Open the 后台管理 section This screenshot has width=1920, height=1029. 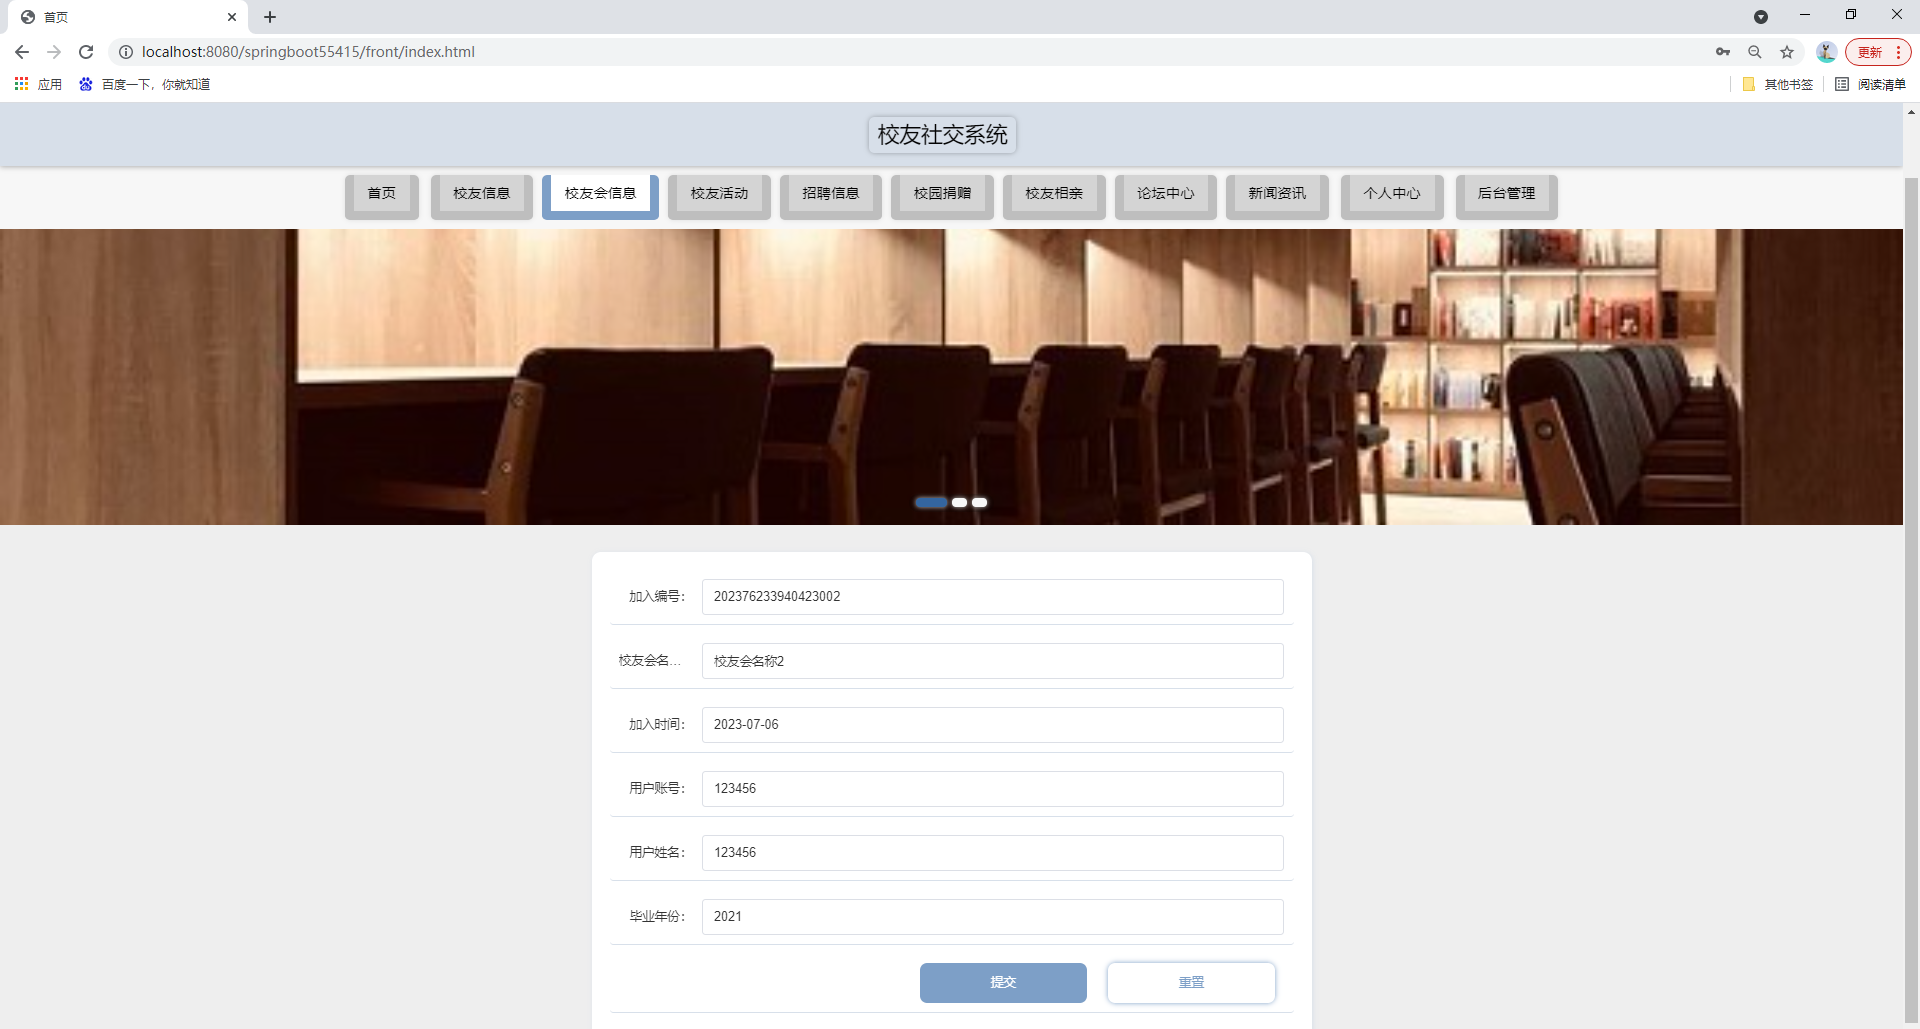coord(1506,194)
